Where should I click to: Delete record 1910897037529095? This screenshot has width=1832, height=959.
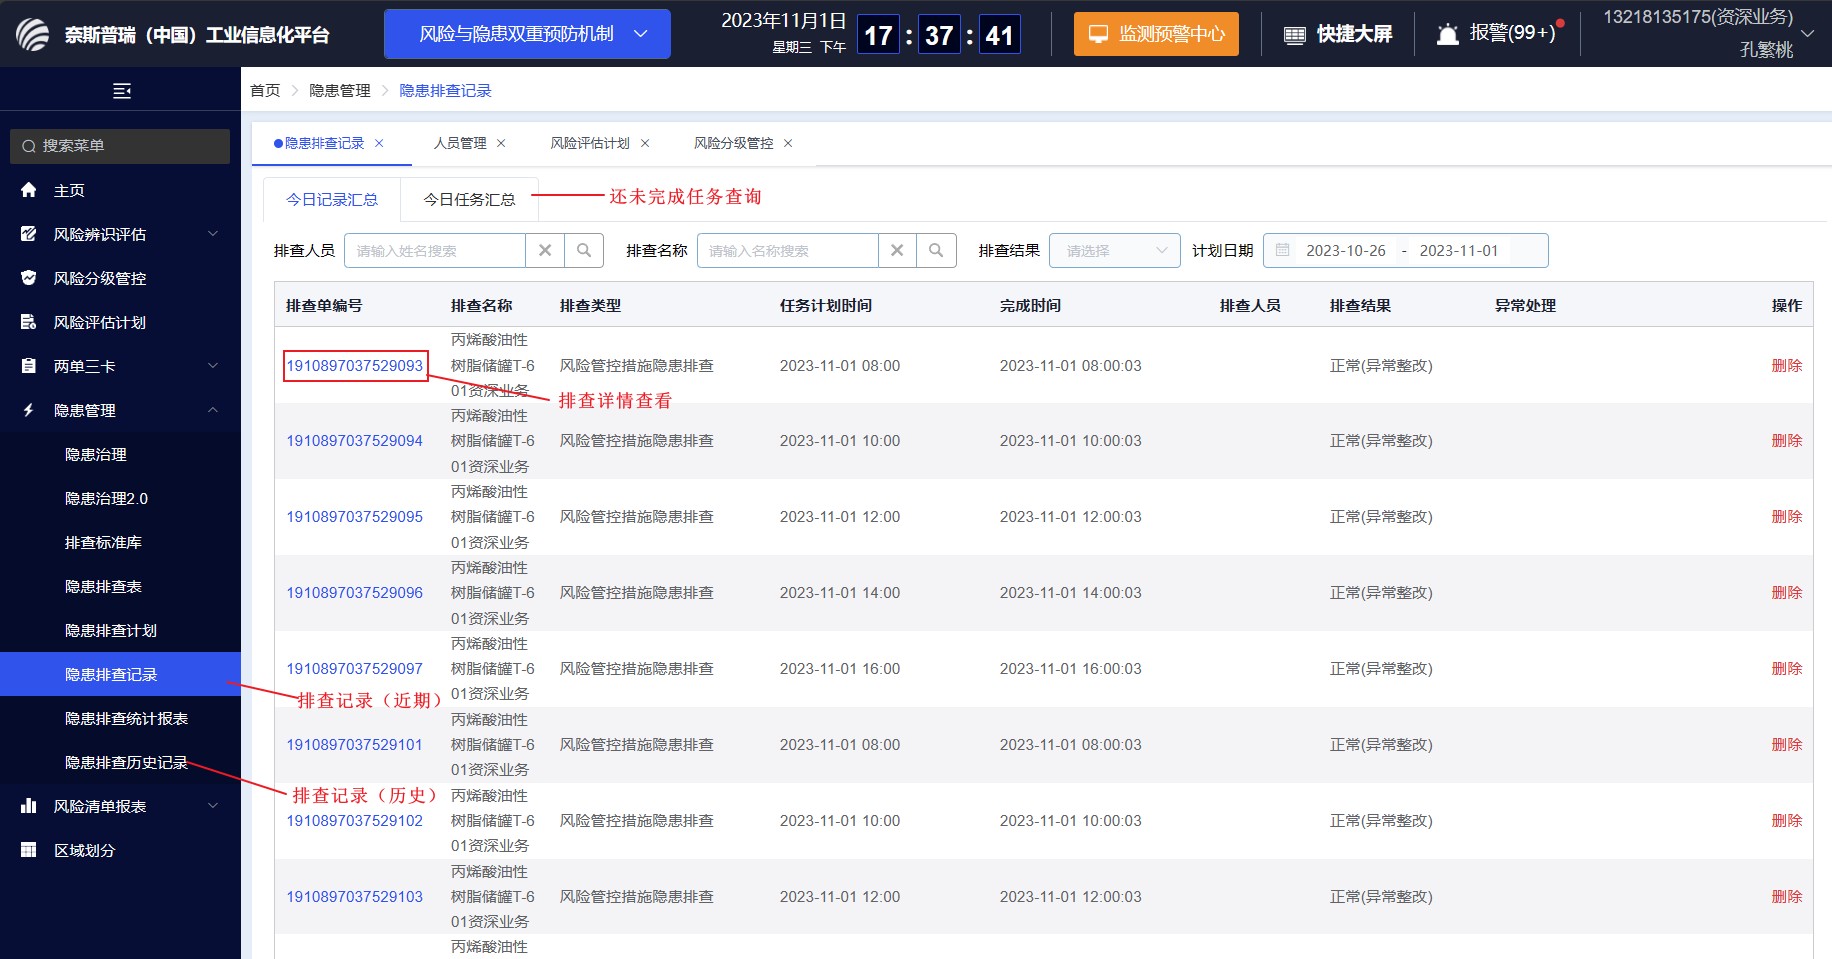pyautogui.click(x=1786, y=516)
